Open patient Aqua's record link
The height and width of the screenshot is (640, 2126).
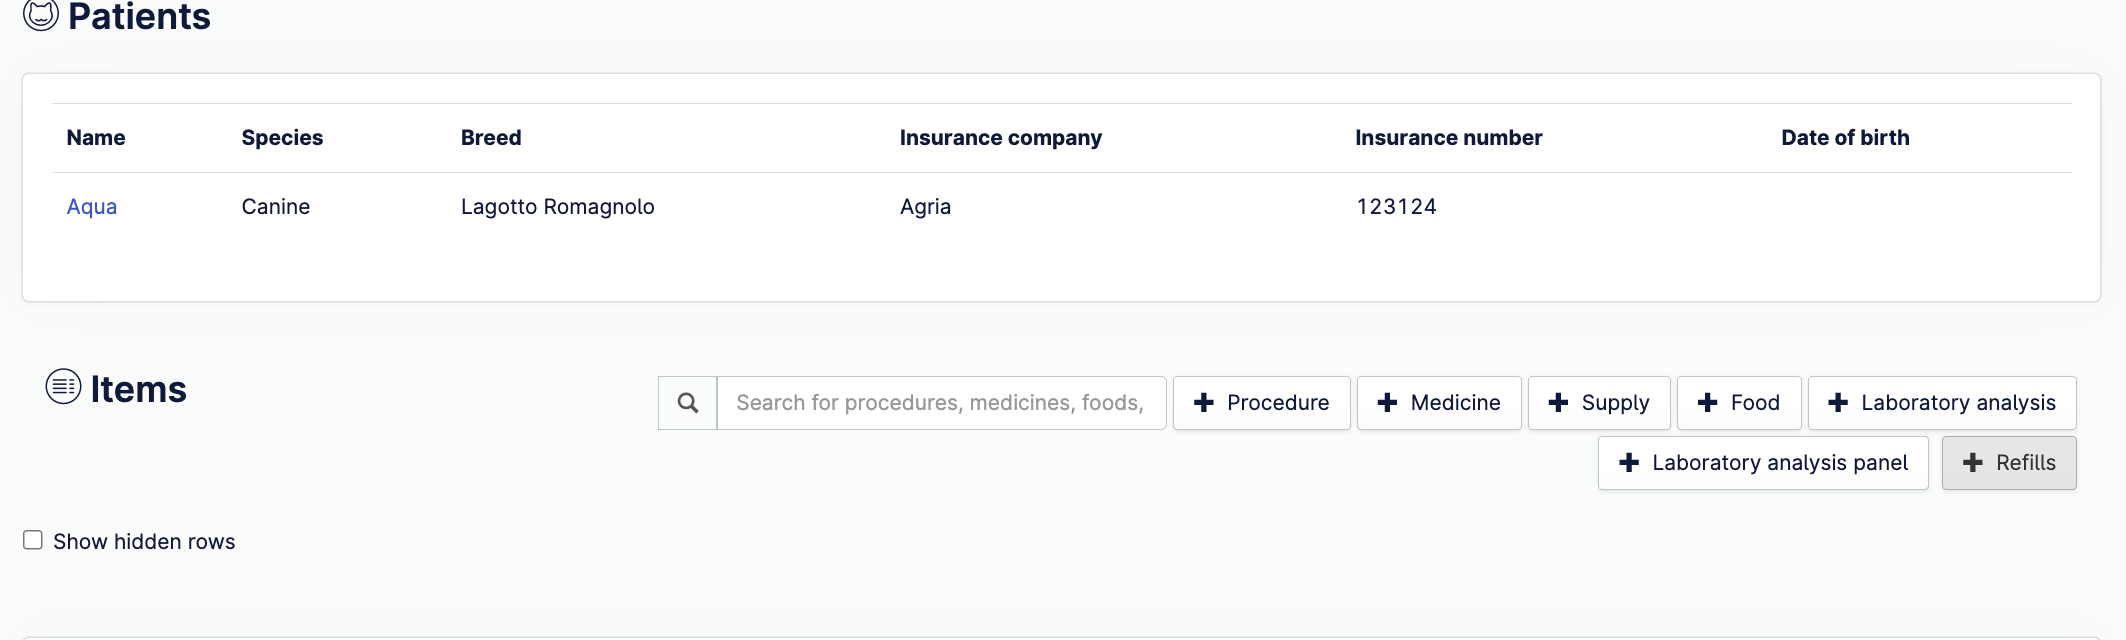92,207
